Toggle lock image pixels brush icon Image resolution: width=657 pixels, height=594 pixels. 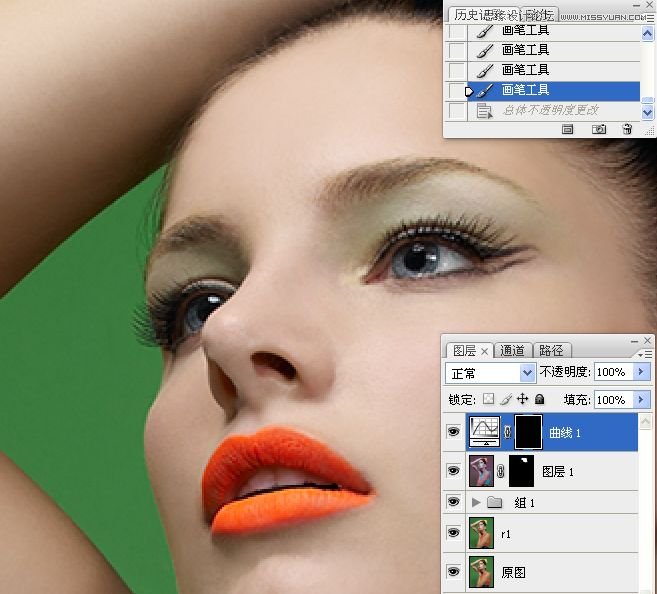pos(506,399)
